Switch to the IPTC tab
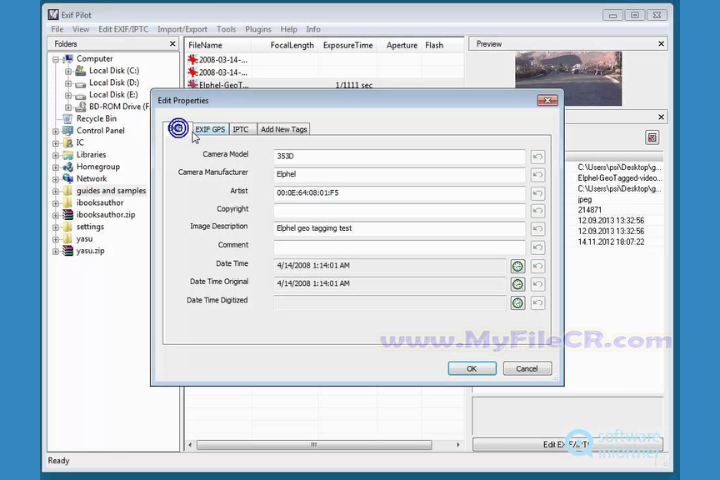Image resolution: width=720 pixels, height=480 pixels. [241, 129]
